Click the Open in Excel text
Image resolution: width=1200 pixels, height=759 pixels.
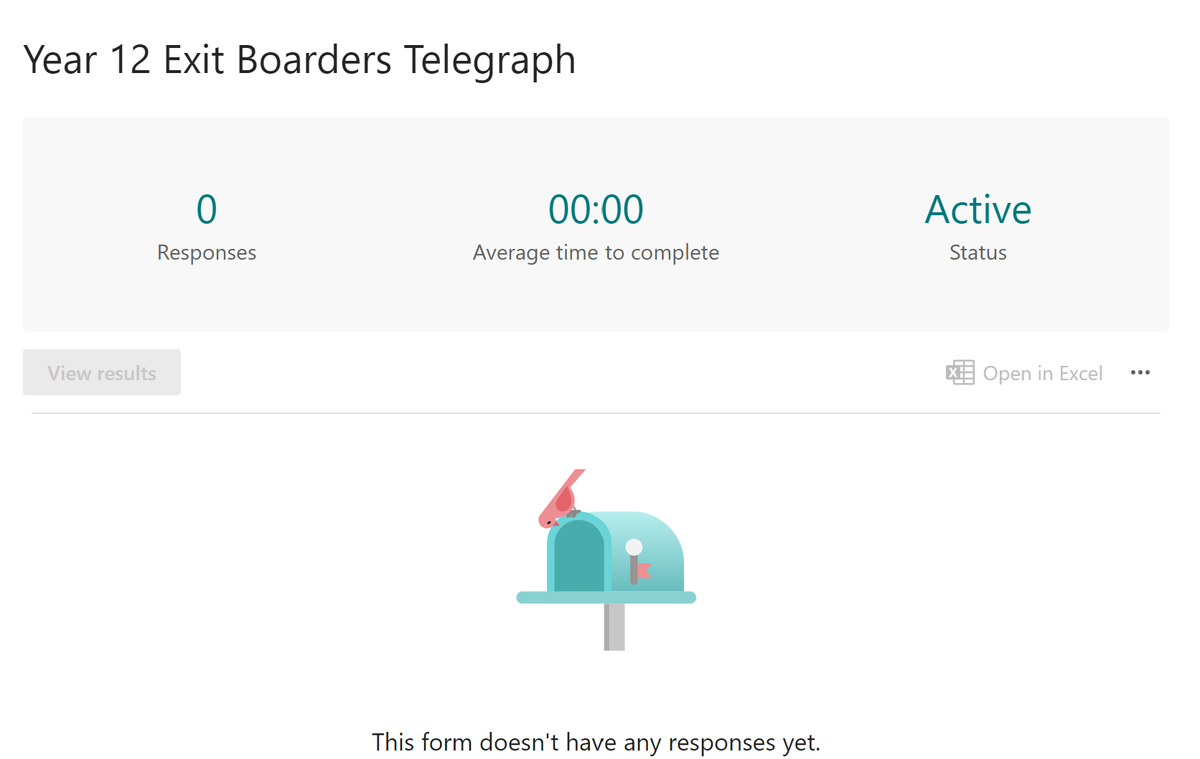coord(1042,373)
